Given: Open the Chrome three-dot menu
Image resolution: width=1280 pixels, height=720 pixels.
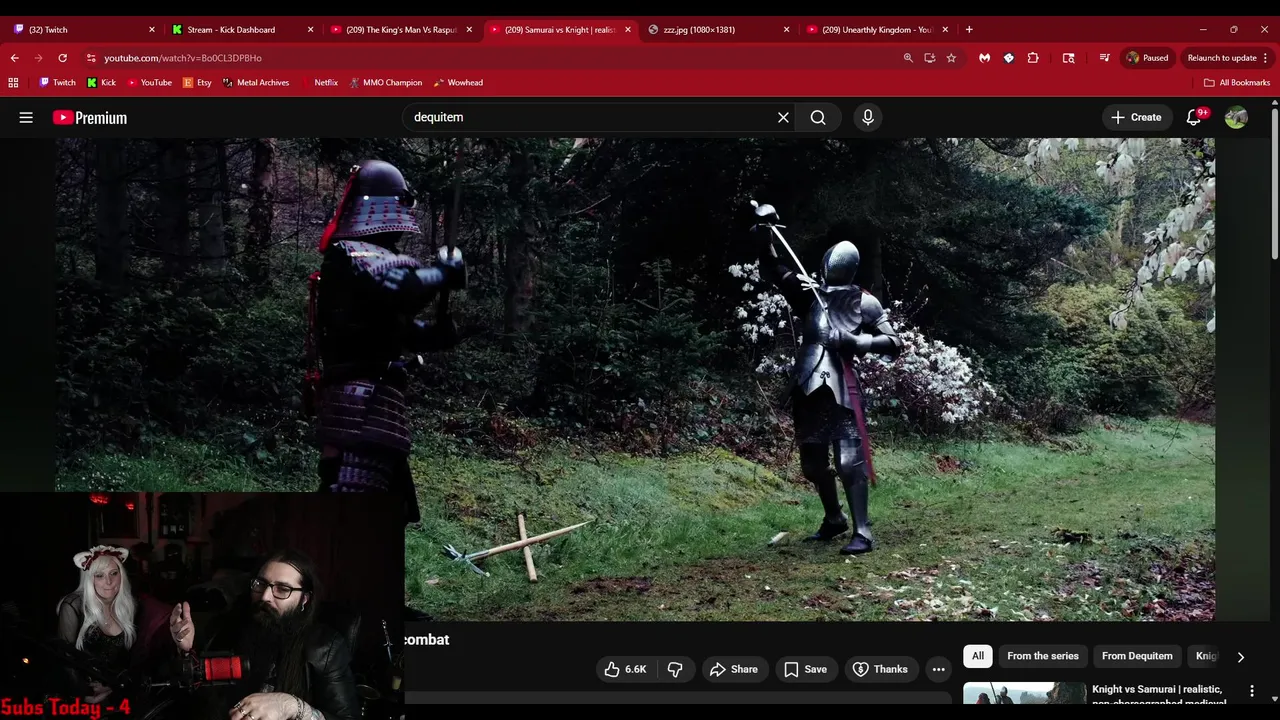Looking at the screenshot, I should point(1265,58).
